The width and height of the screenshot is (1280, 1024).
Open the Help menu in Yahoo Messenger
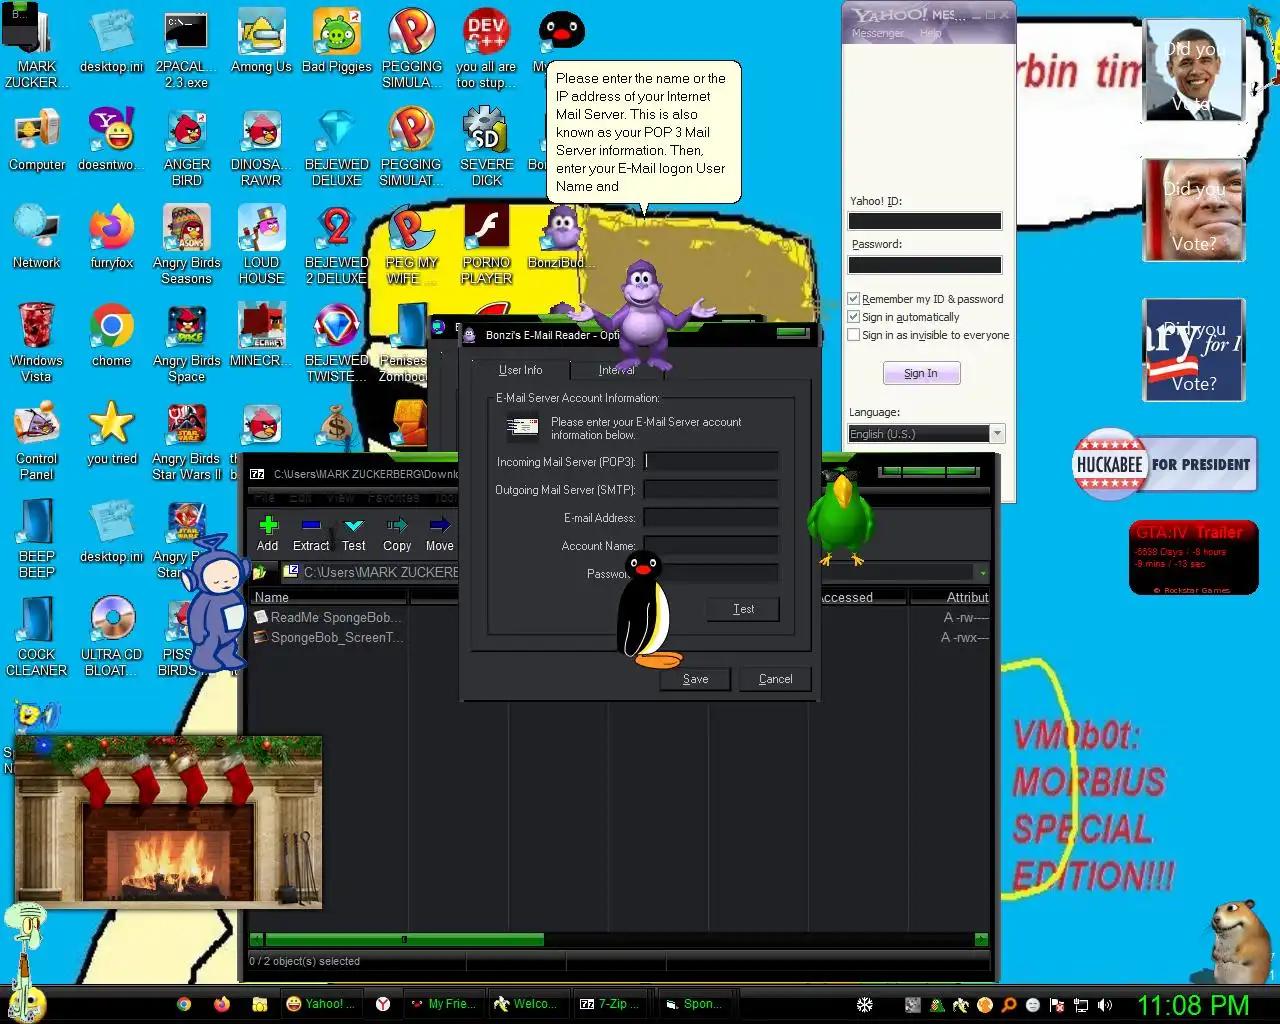coord(930,34)
